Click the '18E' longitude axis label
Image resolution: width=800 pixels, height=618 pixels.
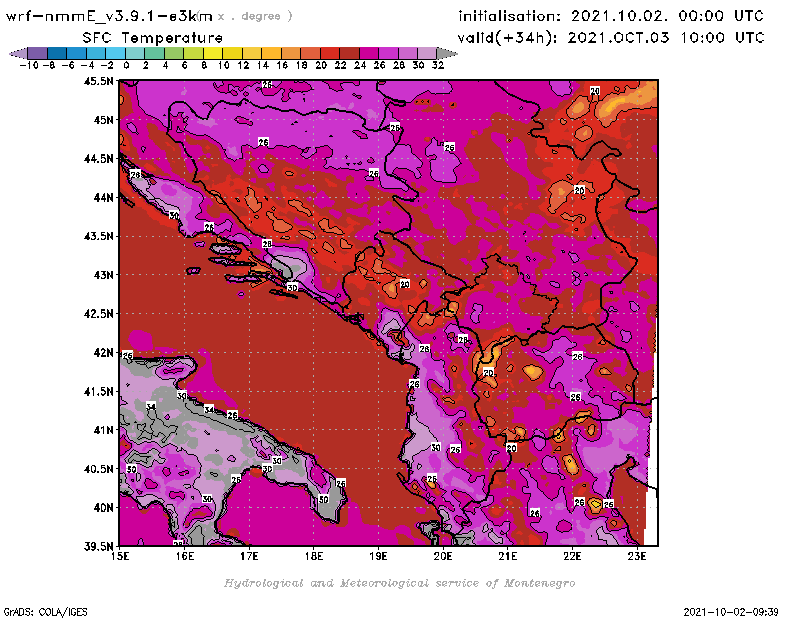314,557
